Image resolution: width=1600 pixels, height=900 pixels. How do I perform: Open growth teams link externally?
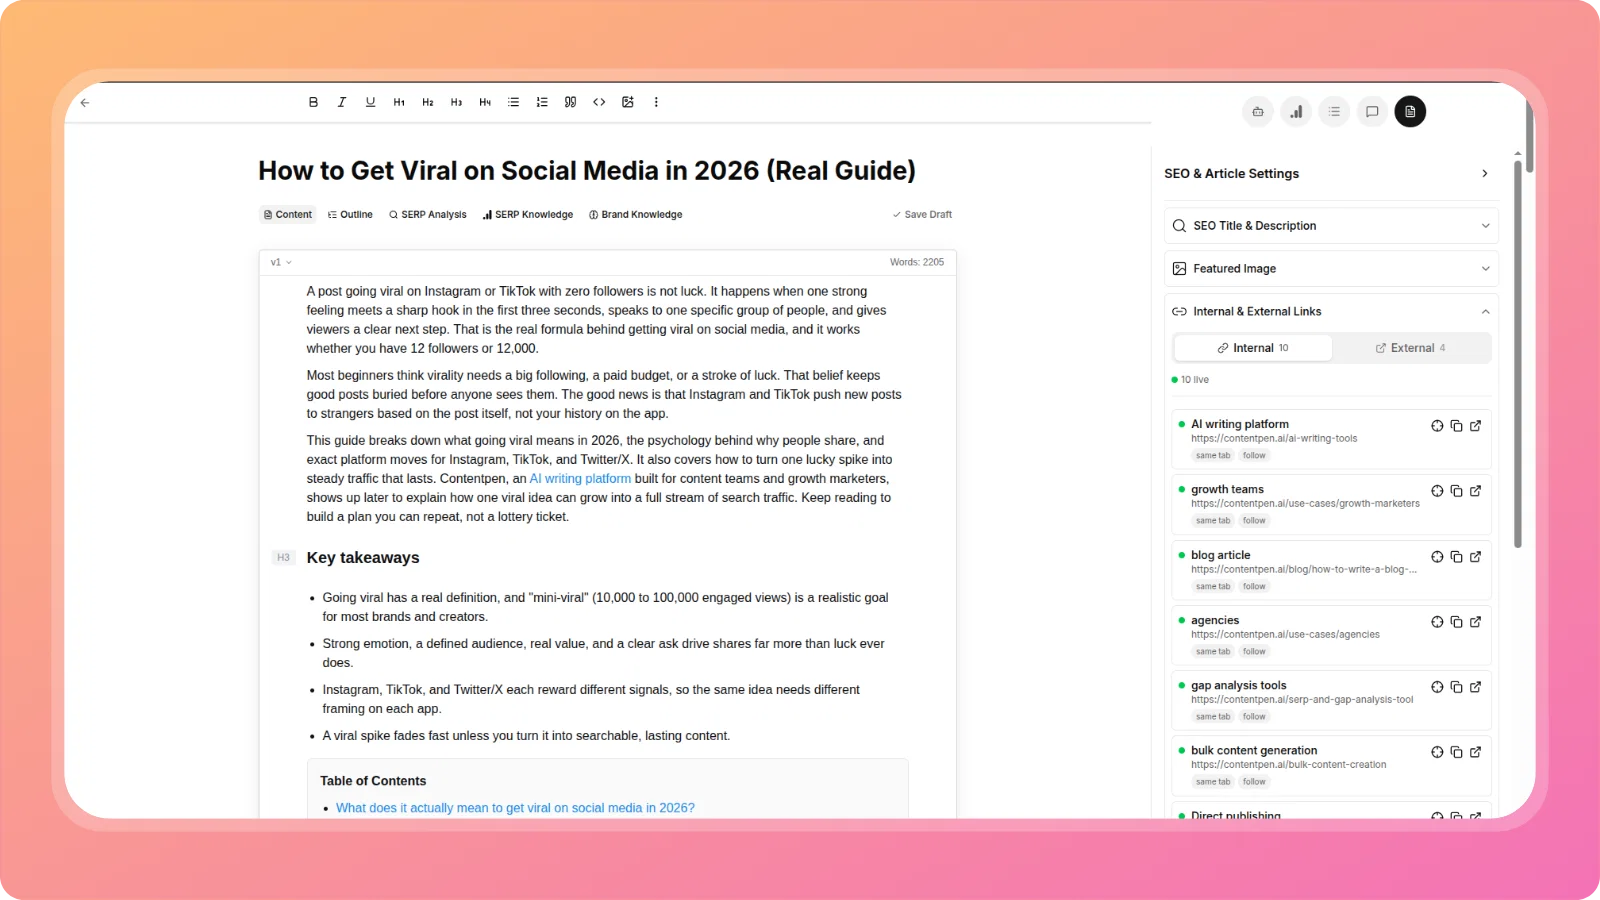click(x=1475, y=491)
